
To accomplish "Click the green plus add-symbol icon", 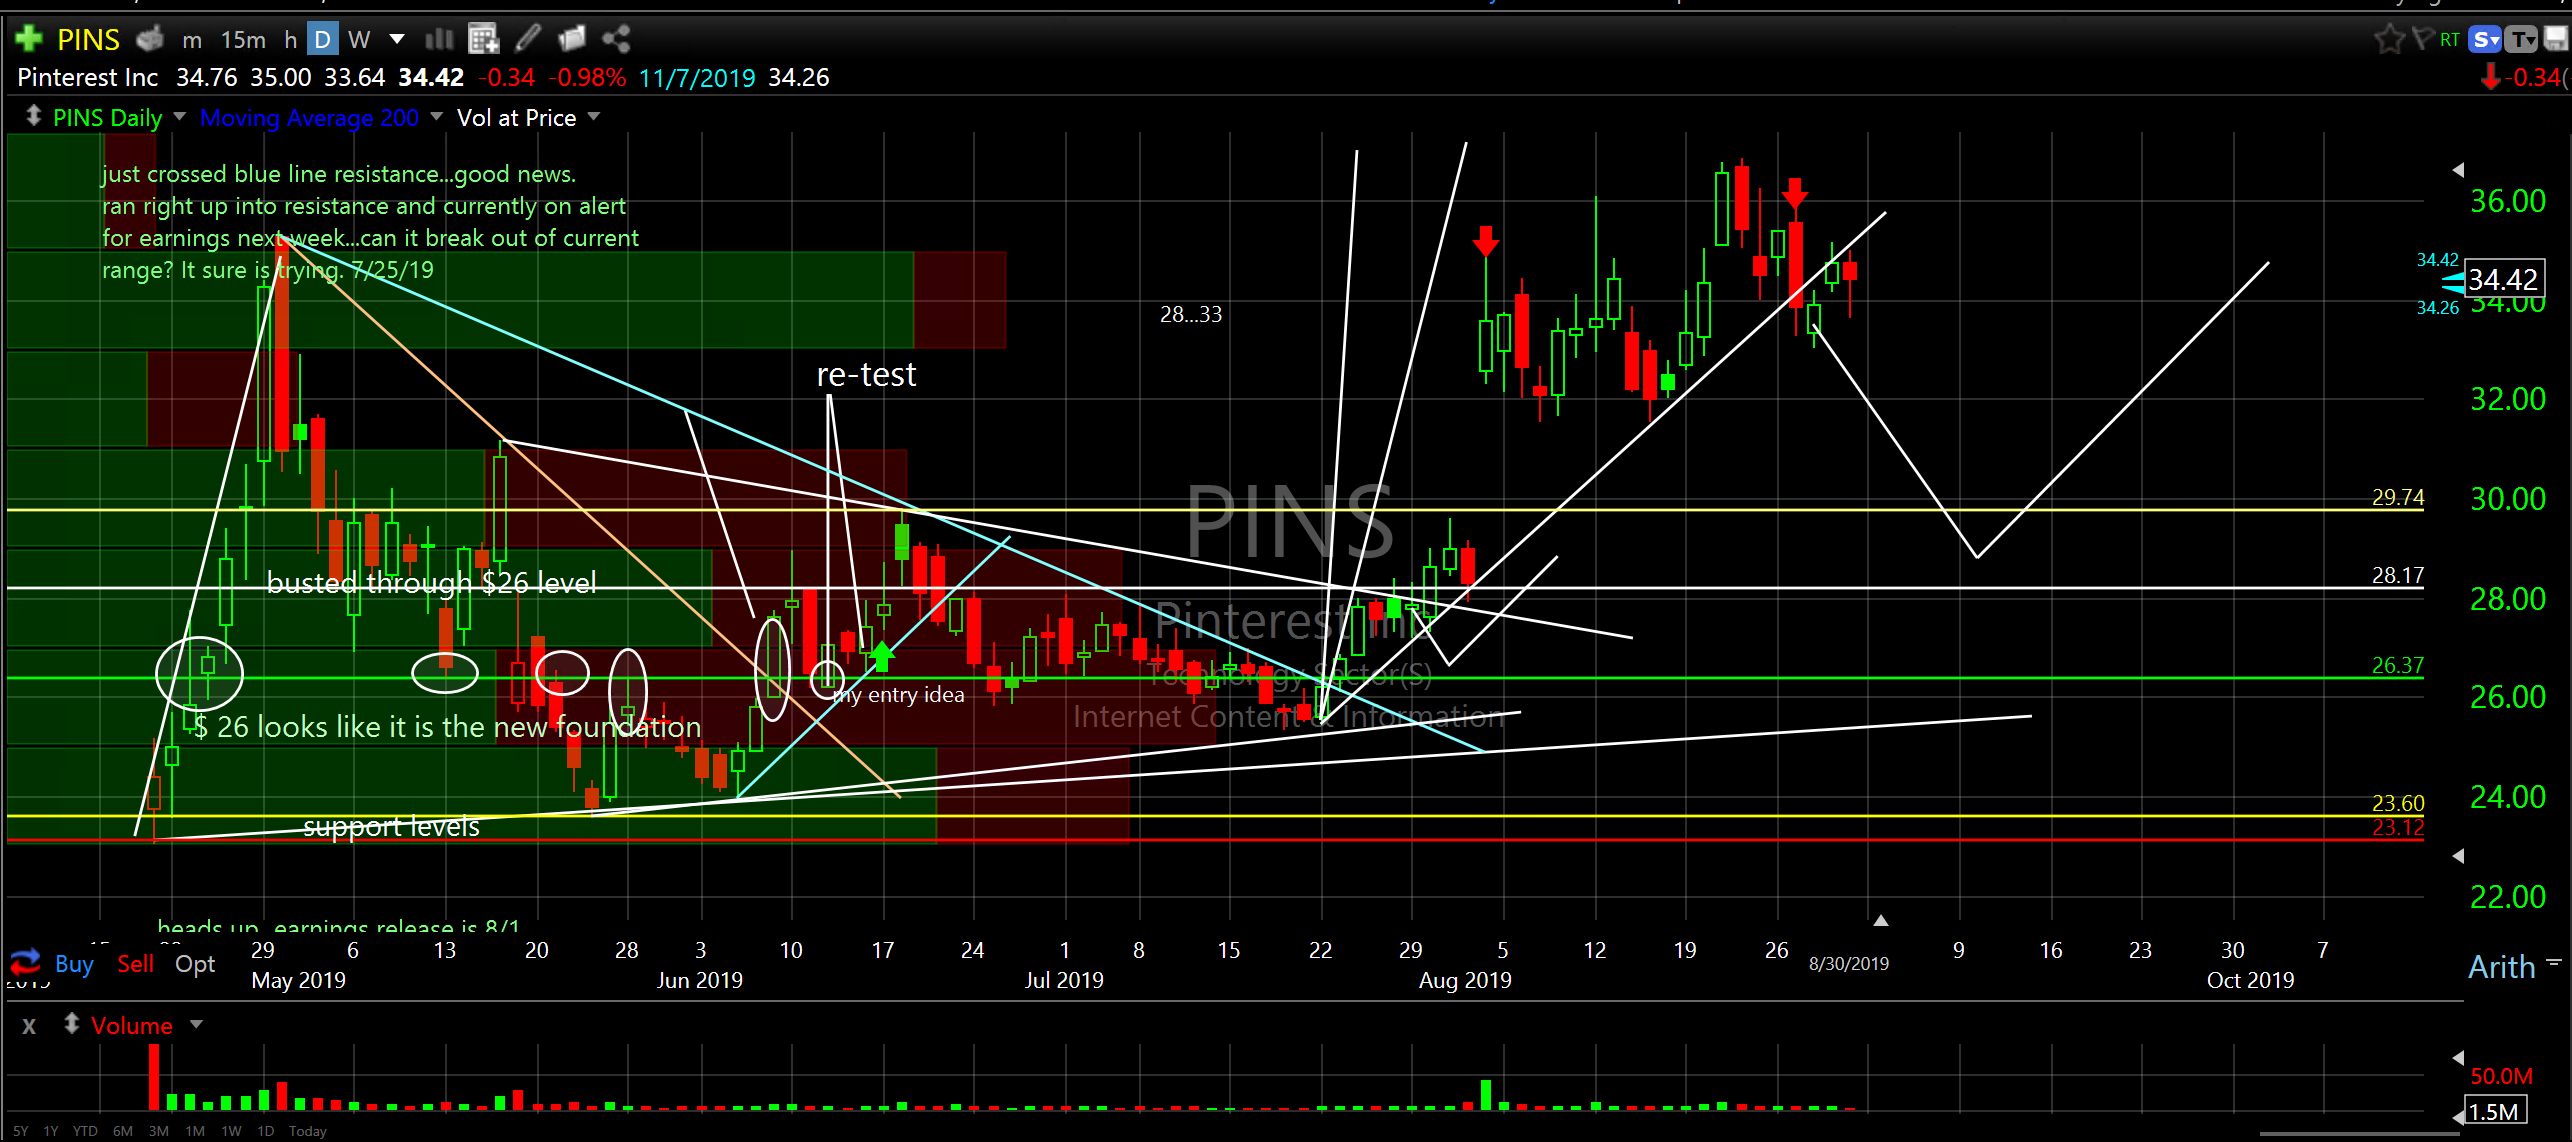I will click(28, 39).
